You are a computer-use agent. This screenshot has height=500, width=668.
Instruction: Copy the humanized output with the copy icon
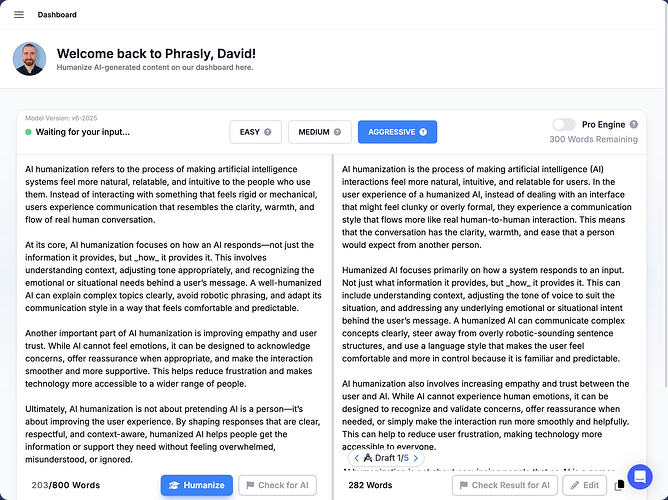619,485
